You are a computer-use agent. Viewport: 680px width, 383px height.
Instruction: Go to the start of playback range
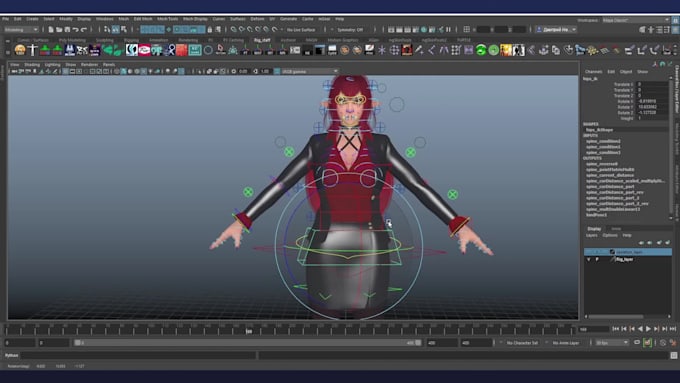tap(615, 329)
